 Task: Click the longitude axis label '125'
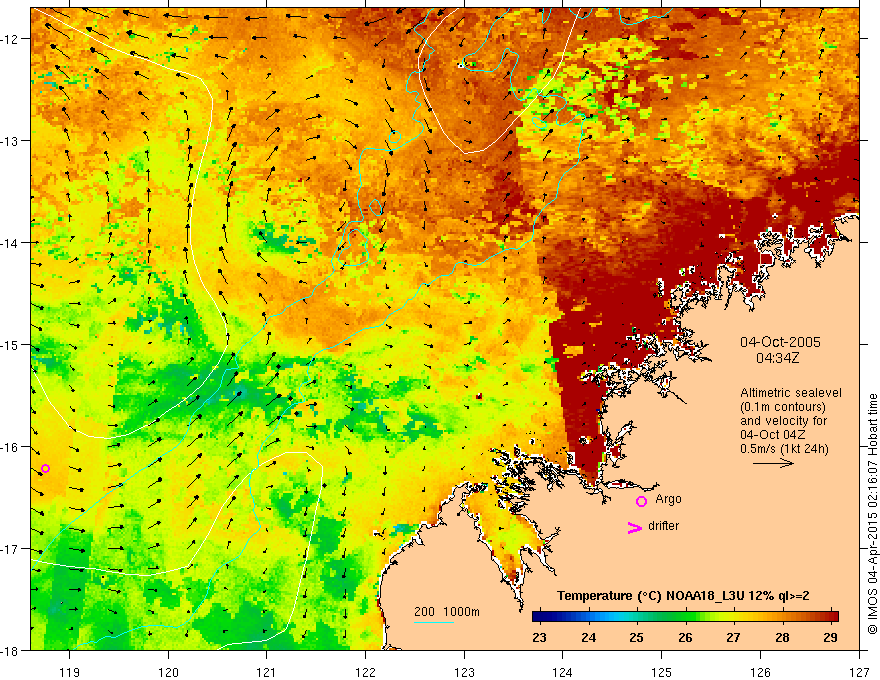pos(662,672)
